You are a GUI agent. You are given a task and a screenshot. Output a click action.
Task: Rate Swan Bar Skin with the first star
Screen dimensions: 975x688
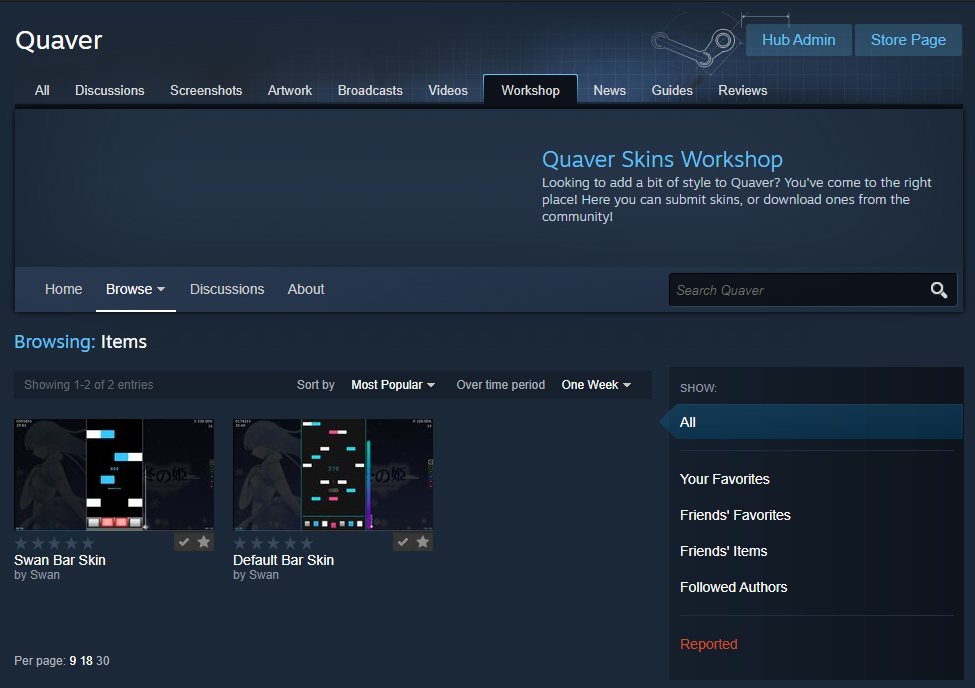(20, 545)
